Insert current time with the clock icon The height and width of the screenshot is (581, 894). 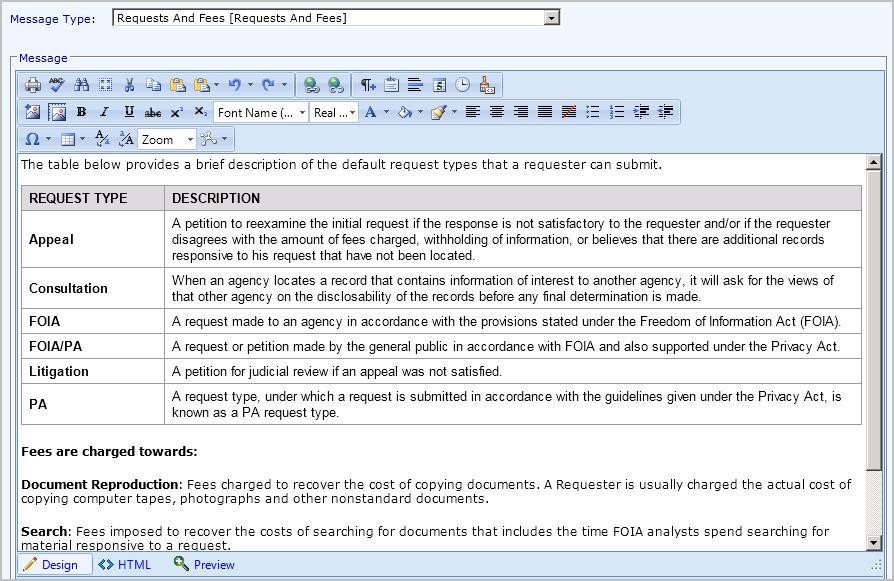pyautogui.click(x=462, y=85)
